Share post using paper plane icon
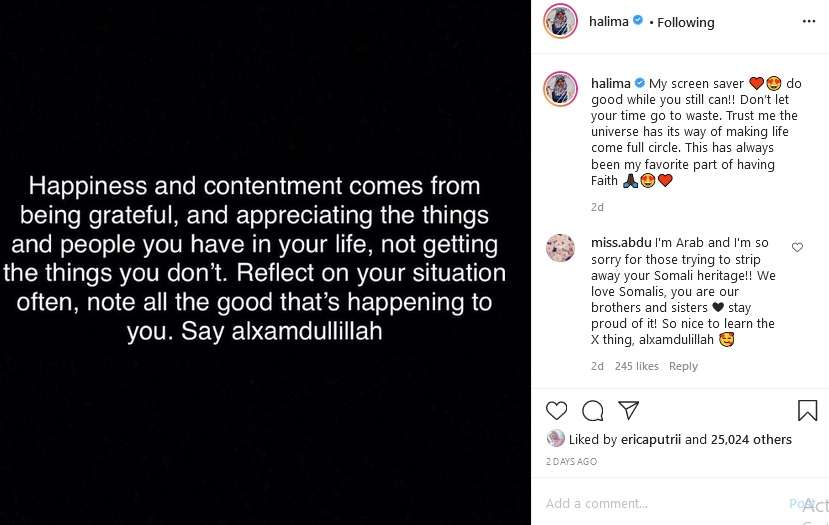The image size is (829, 525). pyautogui.click(x=629, y=410)
